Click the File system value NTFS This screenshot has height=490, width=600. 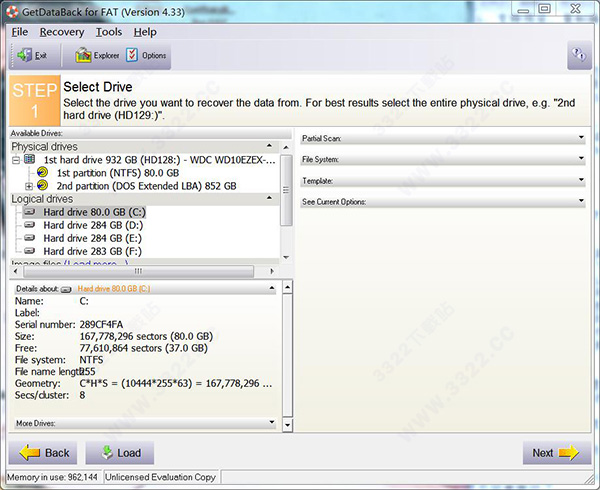coord(91,360)
